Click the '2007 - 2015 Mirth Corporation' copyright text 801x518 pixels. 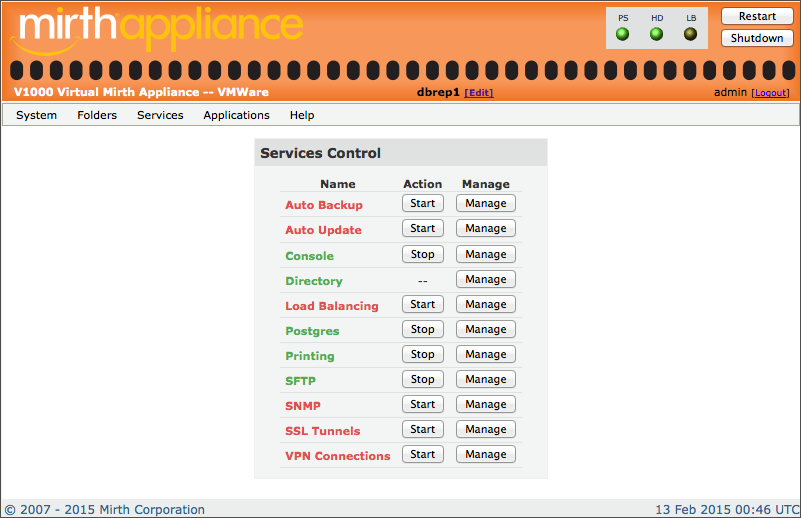click(x=105, y=510)
